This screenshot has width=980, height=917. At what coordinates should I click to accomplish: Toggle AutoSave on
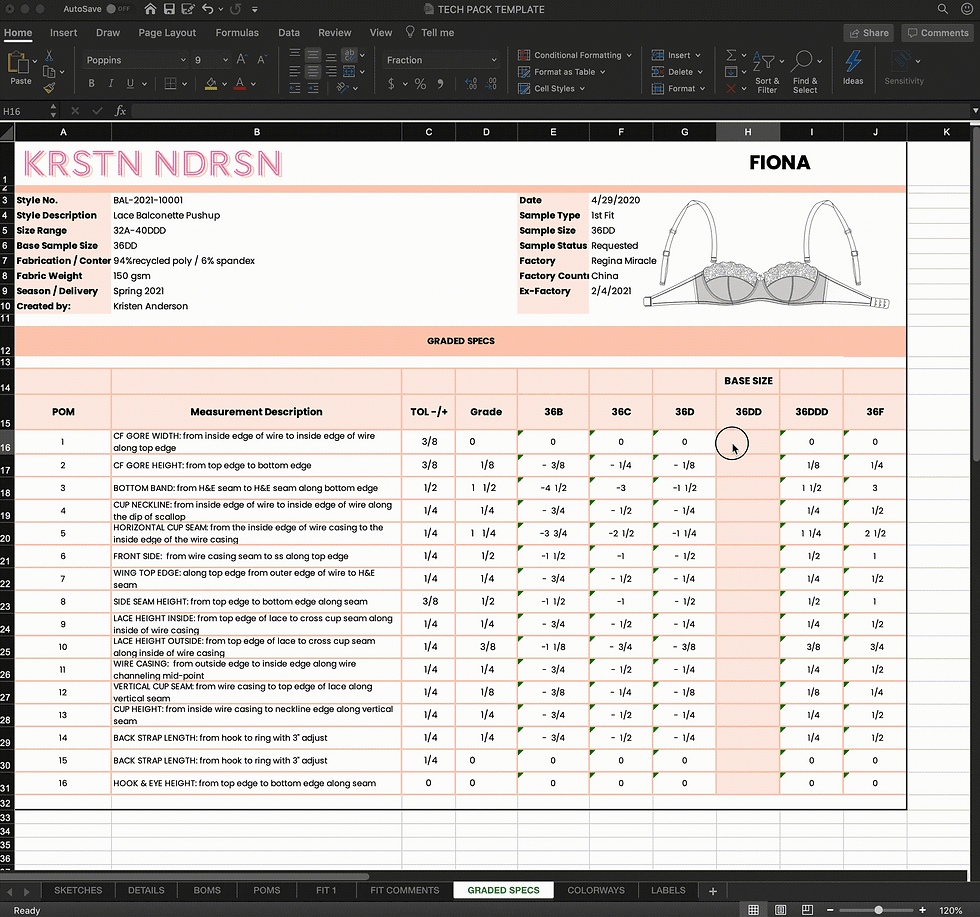[x=118, y=9]
